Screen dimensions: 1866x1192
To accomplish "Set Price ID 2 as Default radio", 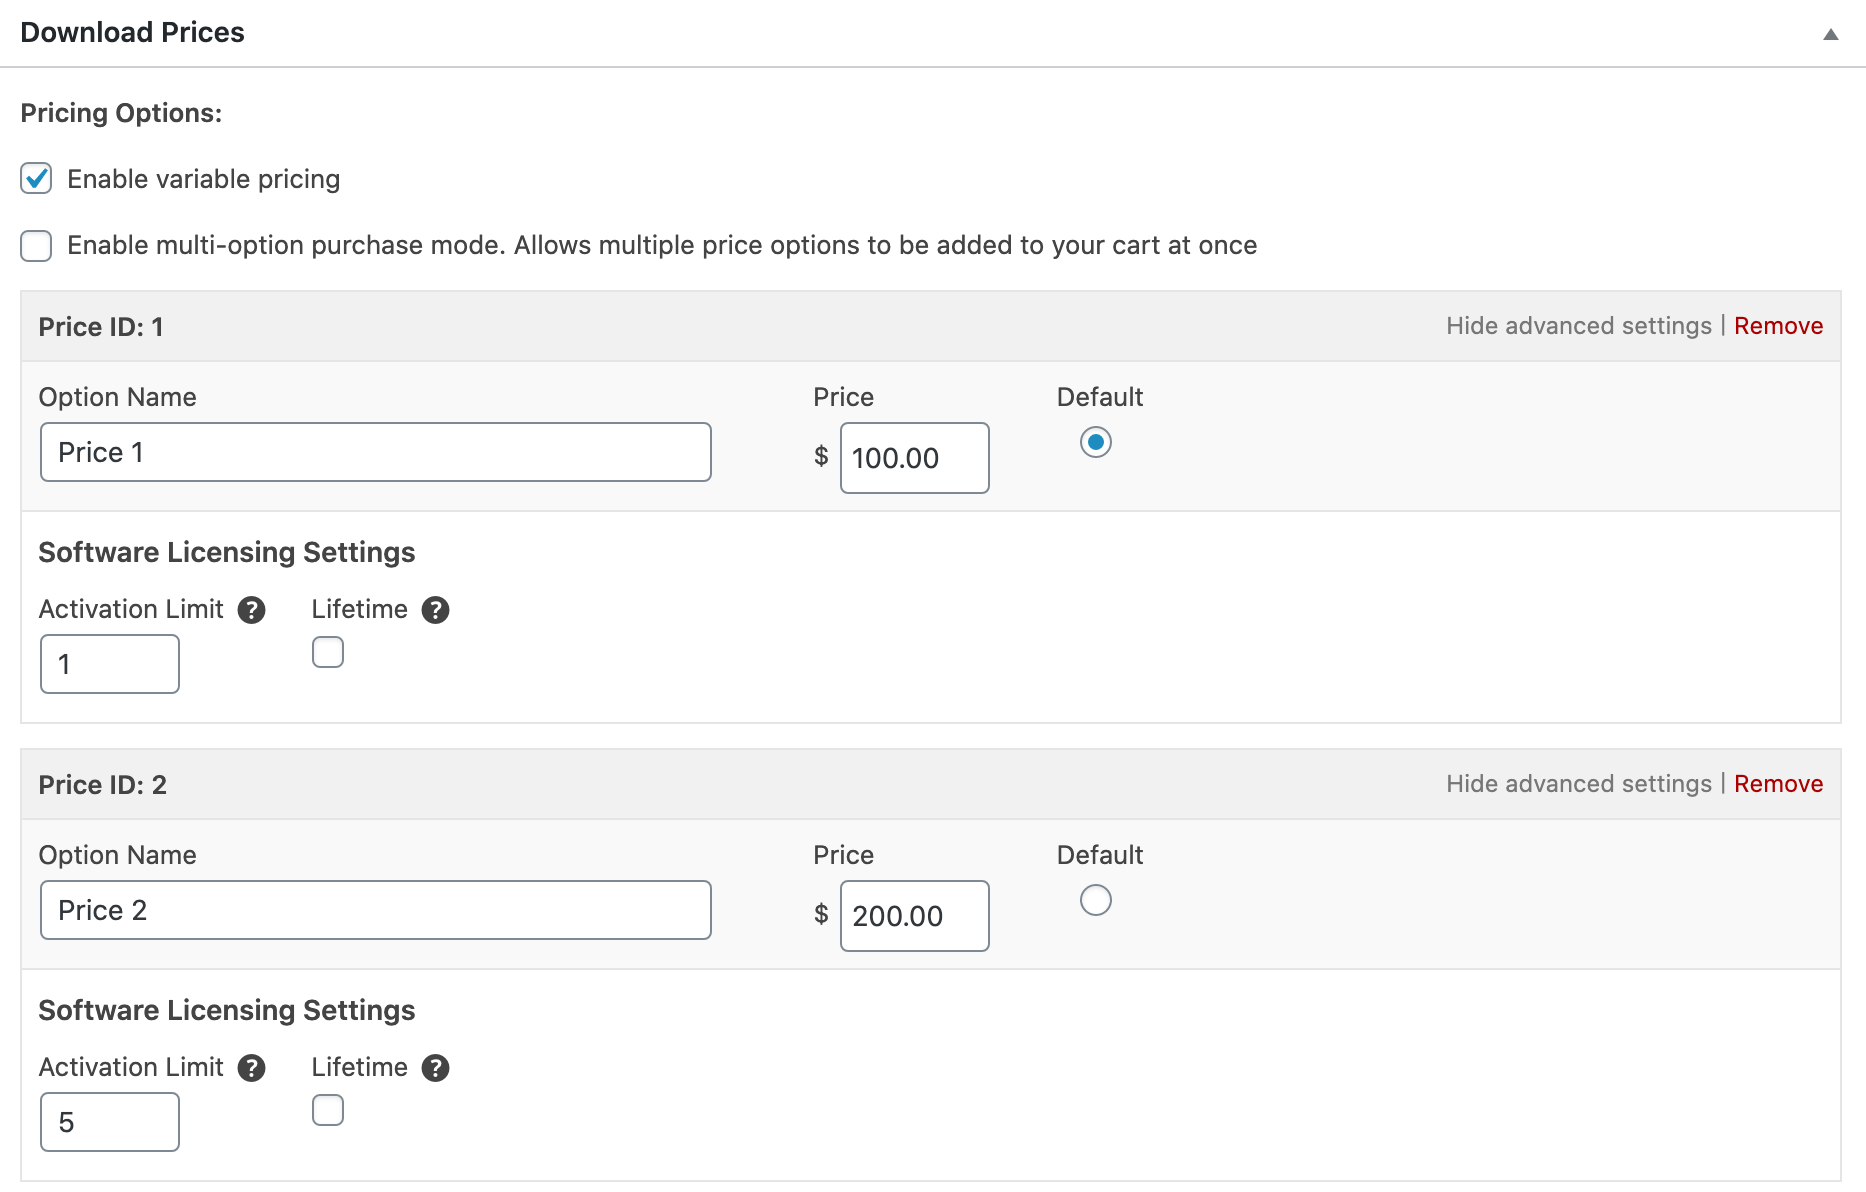I will tap(1095, 900).
